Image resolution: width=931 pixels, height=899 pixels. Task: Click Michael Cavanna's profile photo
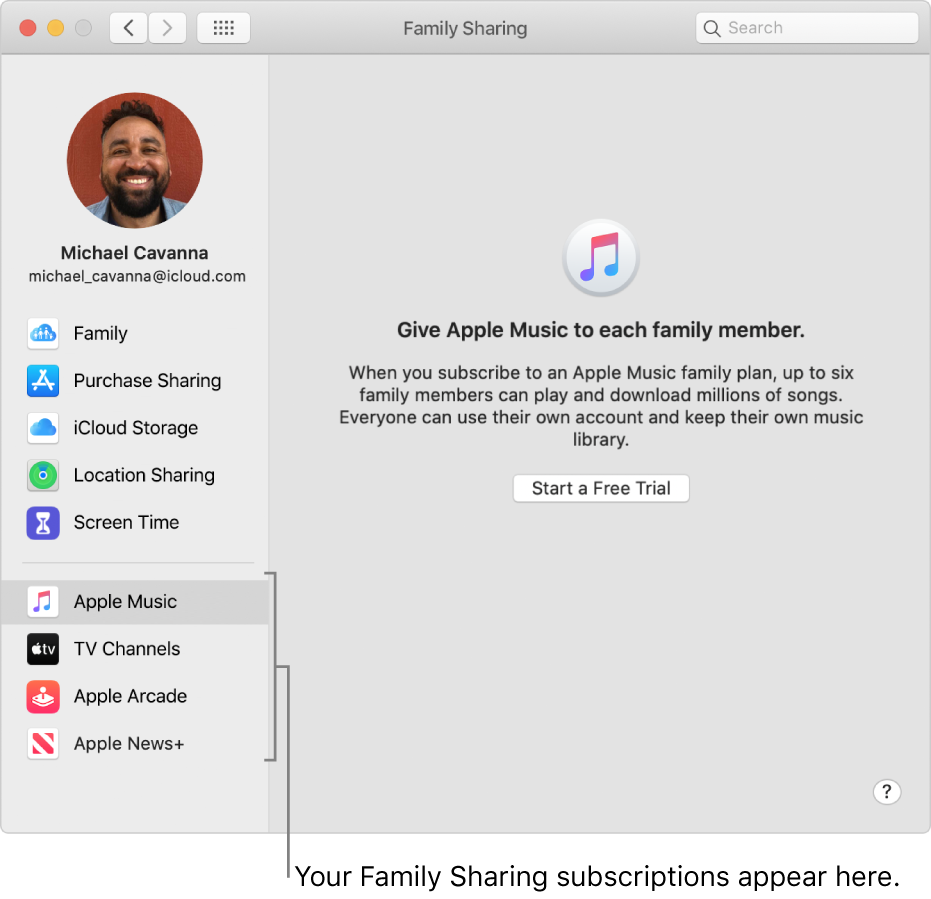(134, 160)
